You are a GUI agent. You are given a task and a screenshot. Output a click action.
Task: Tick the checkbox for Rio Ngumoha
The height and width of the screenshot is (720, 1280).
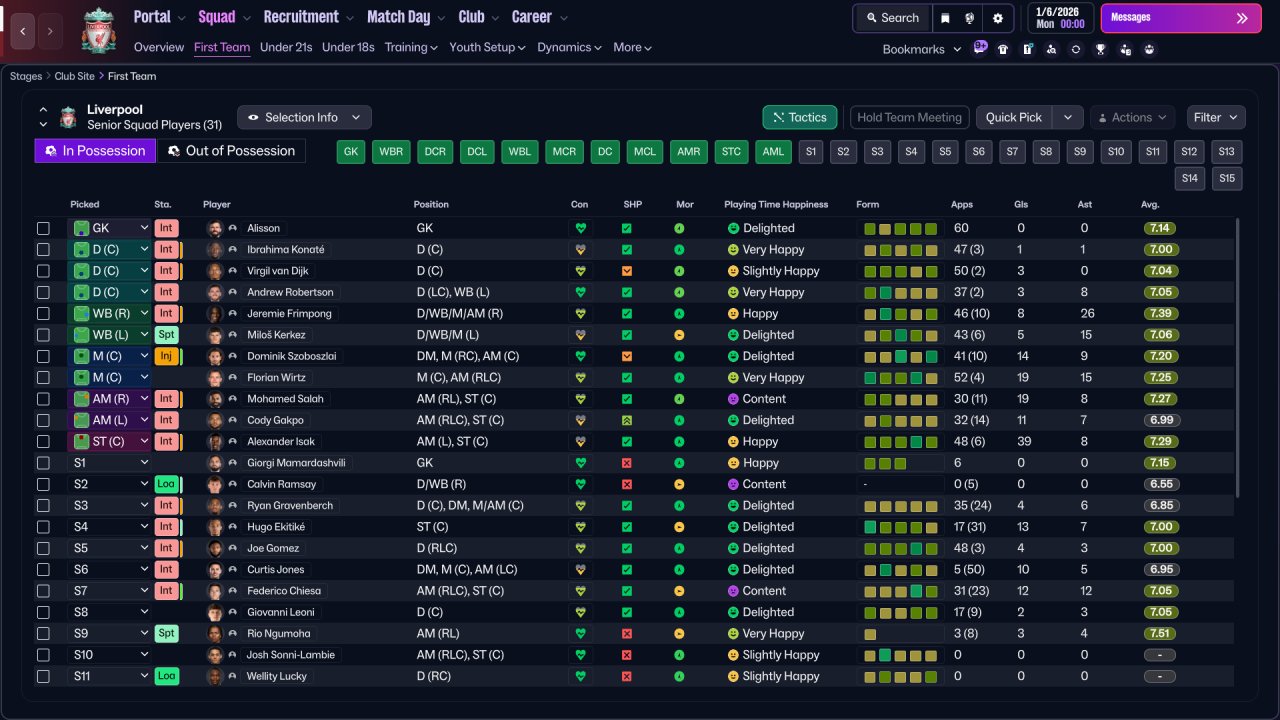click(43, 634)
